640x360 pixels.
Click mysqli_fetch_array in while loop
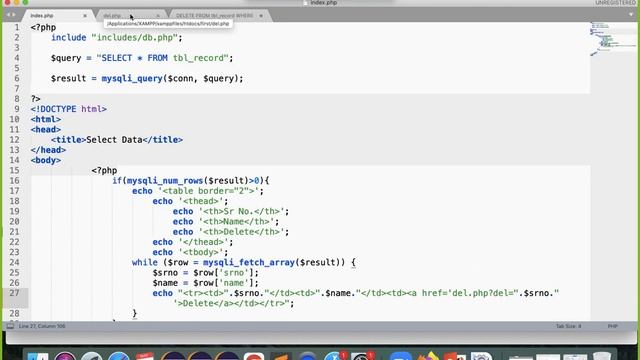click(x=249, y=262)
